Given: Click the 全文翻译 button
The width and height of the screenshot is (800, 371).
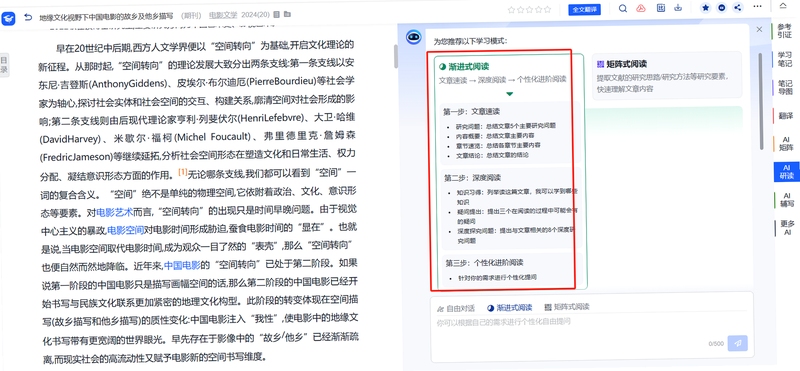Looking at the screenshot, I should pos(584,9).
